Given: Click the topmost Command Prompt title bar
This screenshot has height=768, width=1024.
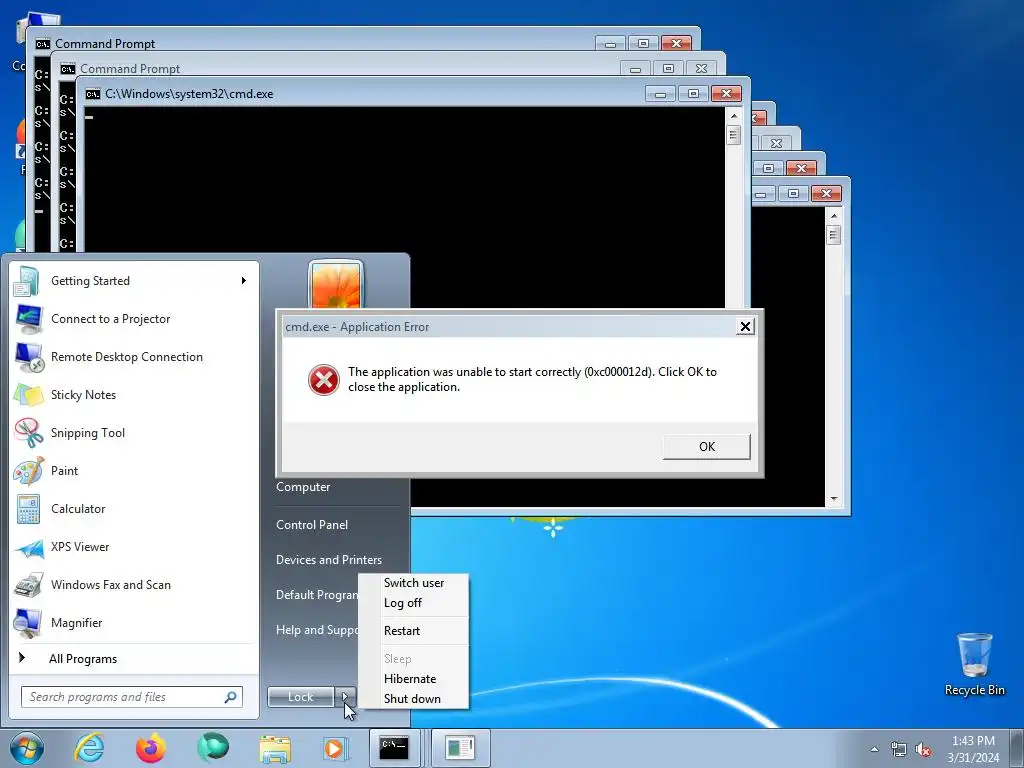Looking at the screenshot, I should [x=313, y=44].
